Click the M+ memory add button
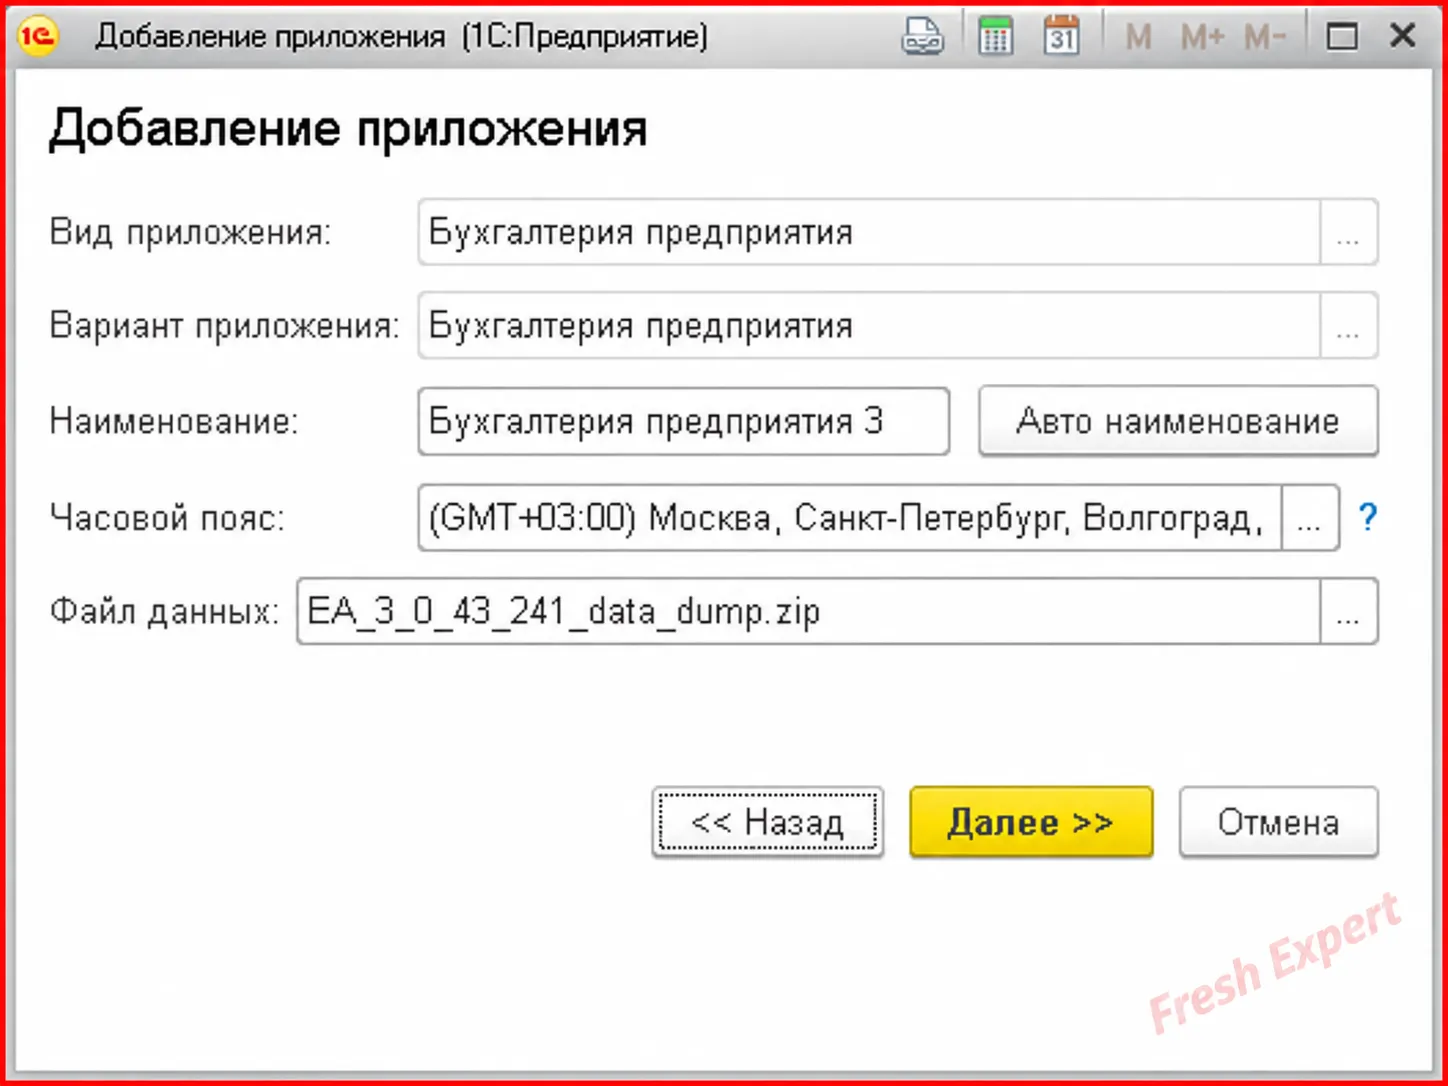The width and height of the screenshot is (1448, 1086). pyautogui.click(x=1202, y=37)
